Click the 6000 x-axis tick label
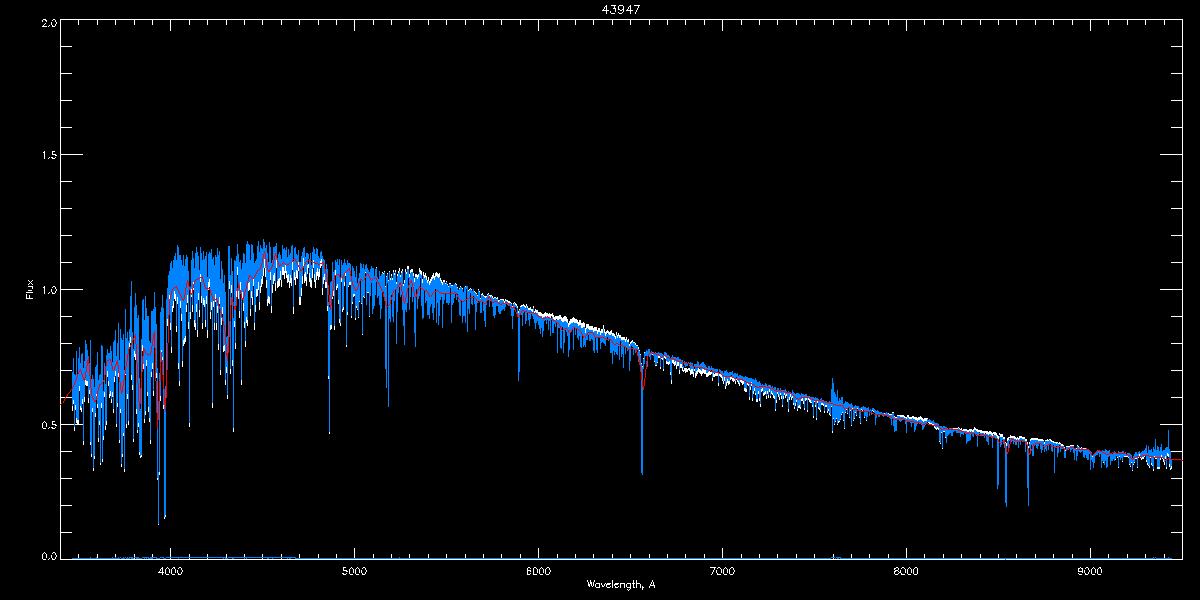The width and height of the screenshot is (1200, 600). coord(538,572)
